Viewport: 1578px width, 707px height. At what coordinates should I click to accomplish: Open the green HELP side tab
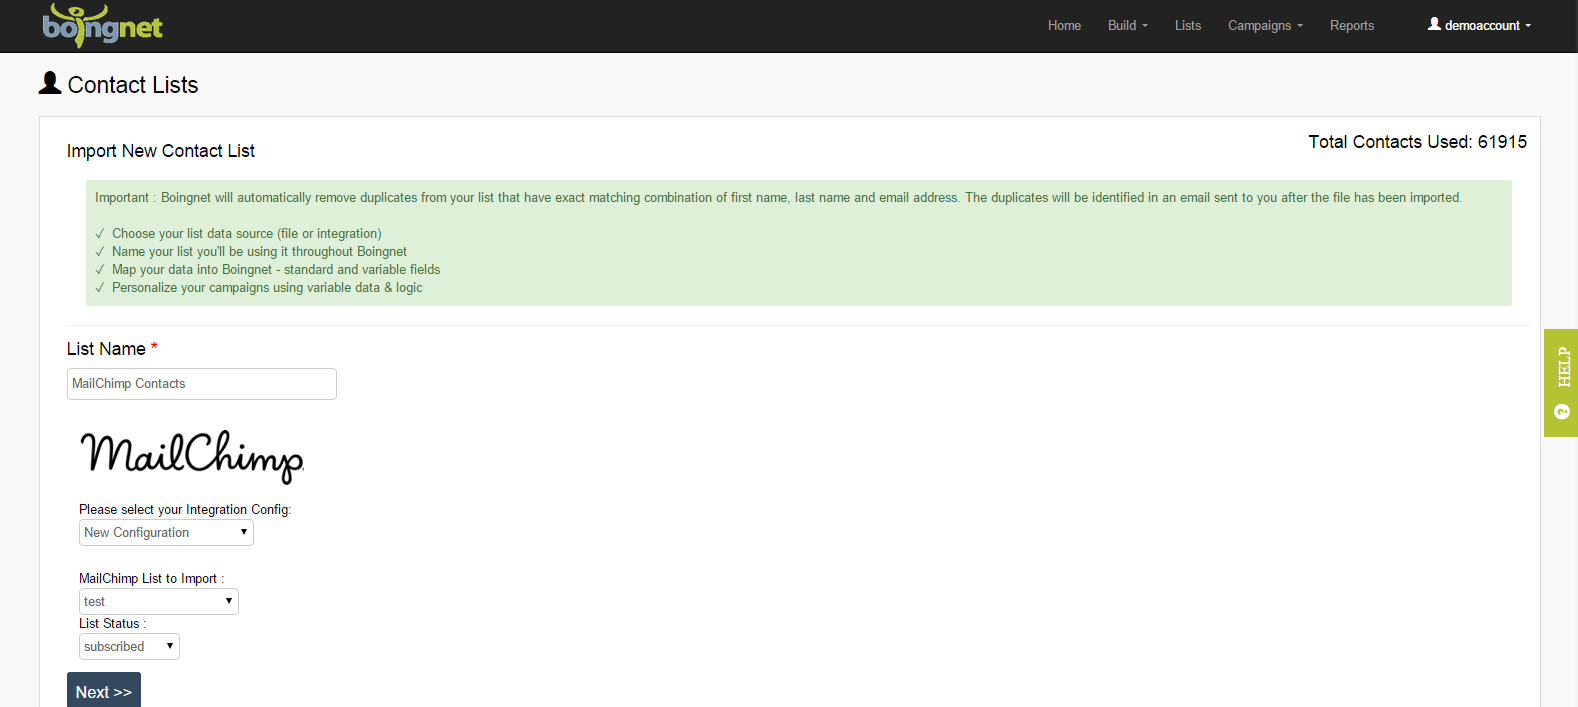point(1561,383)
